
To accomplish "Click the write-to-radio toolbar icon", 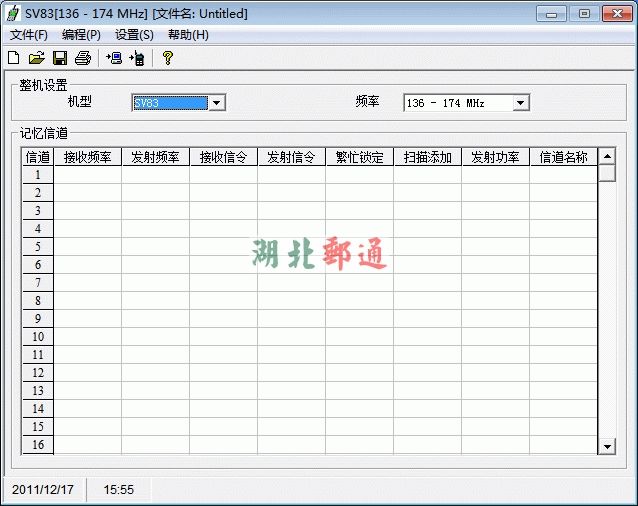I will [x=137, y=58].
